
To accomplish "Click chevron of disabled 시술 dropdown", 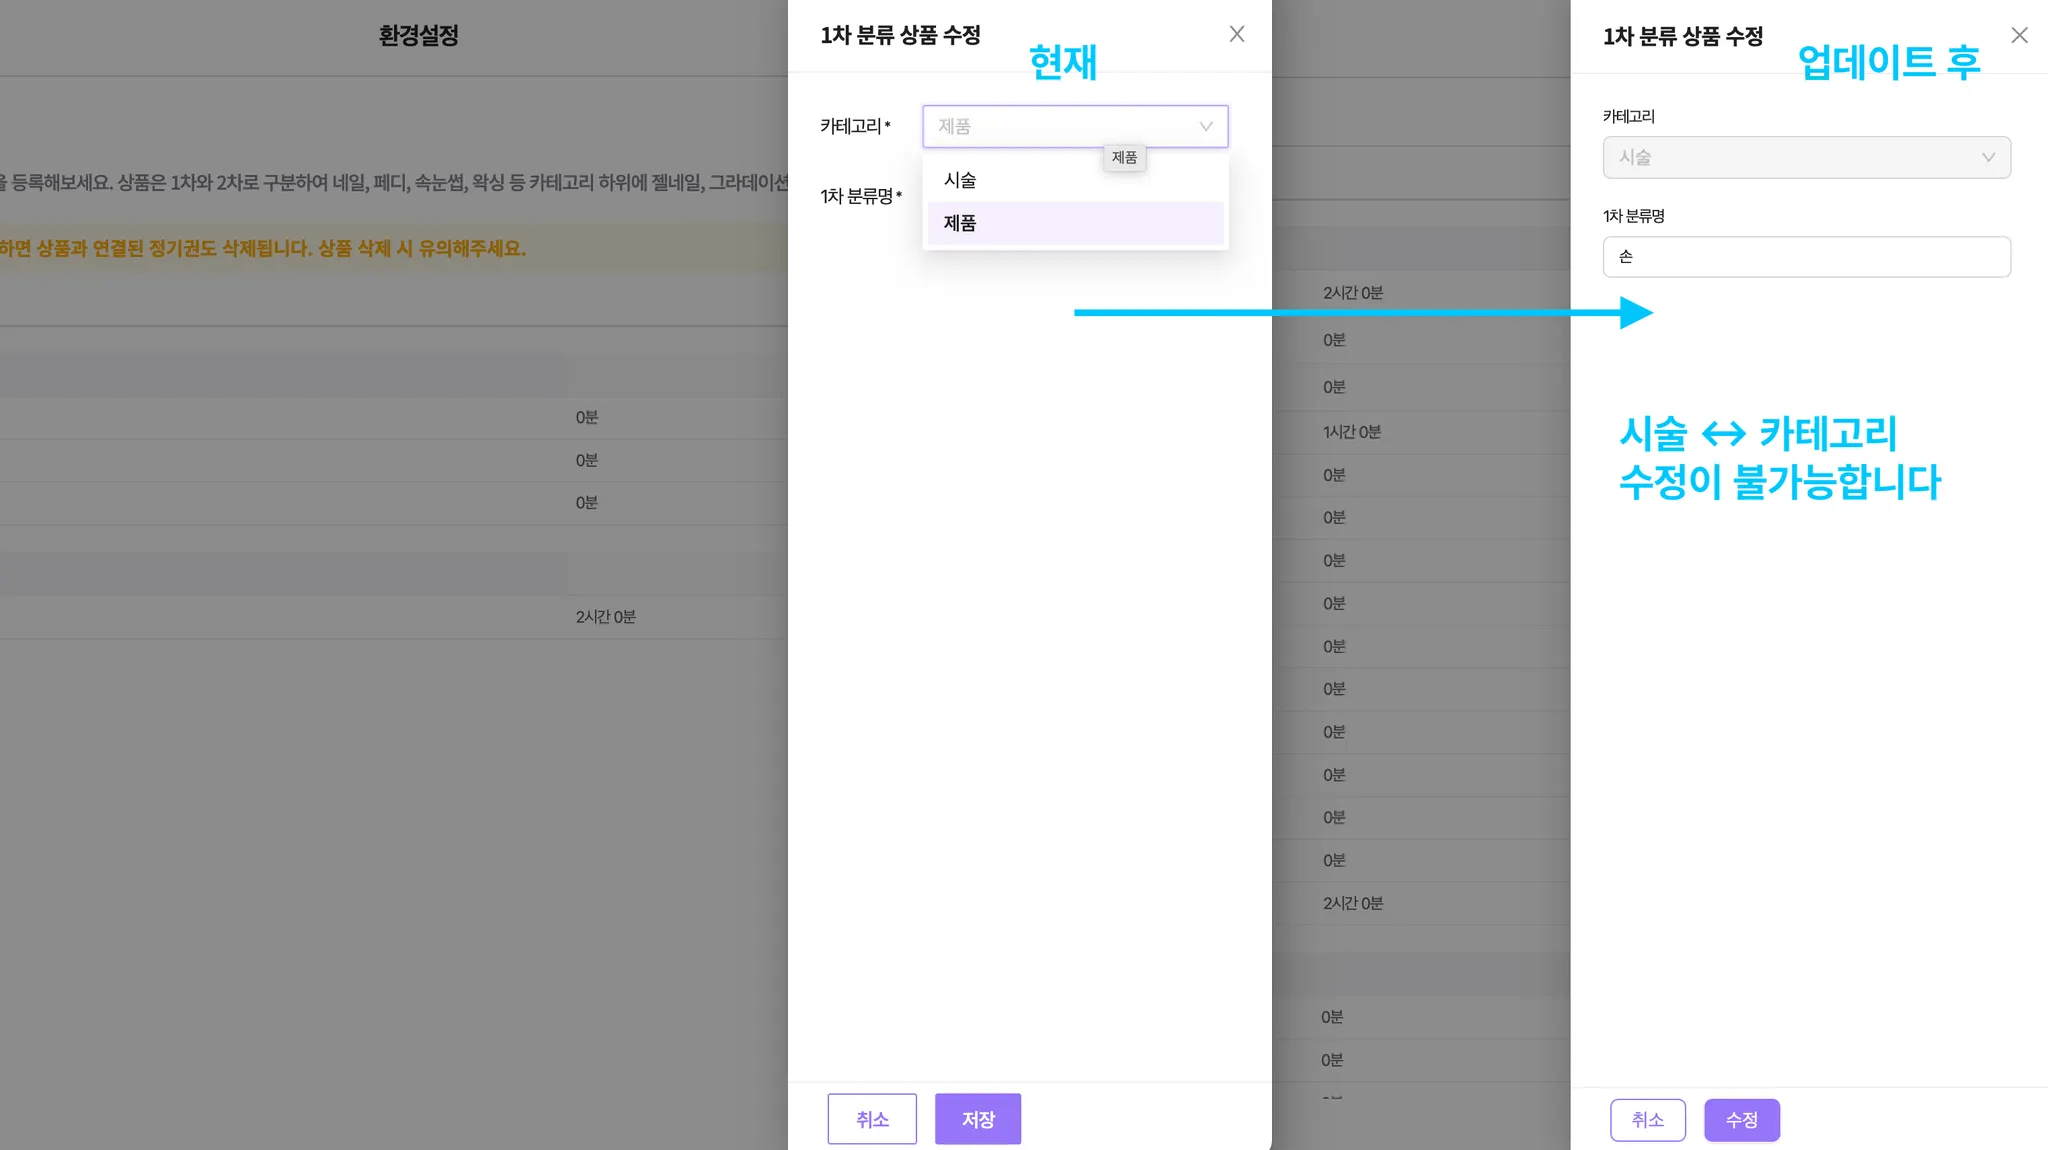I will pos(1988,158).
